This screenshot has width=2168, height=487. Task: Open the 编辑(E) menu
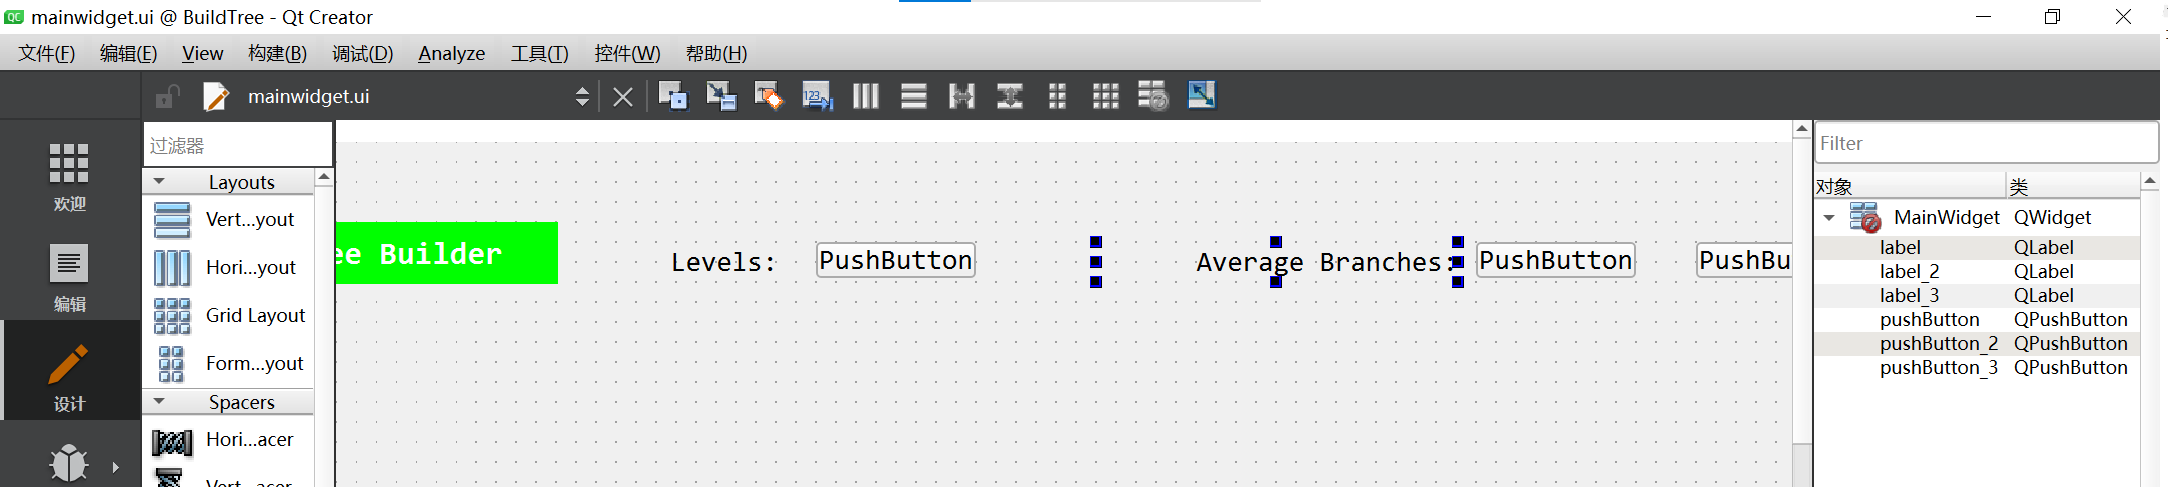(128, 53)
